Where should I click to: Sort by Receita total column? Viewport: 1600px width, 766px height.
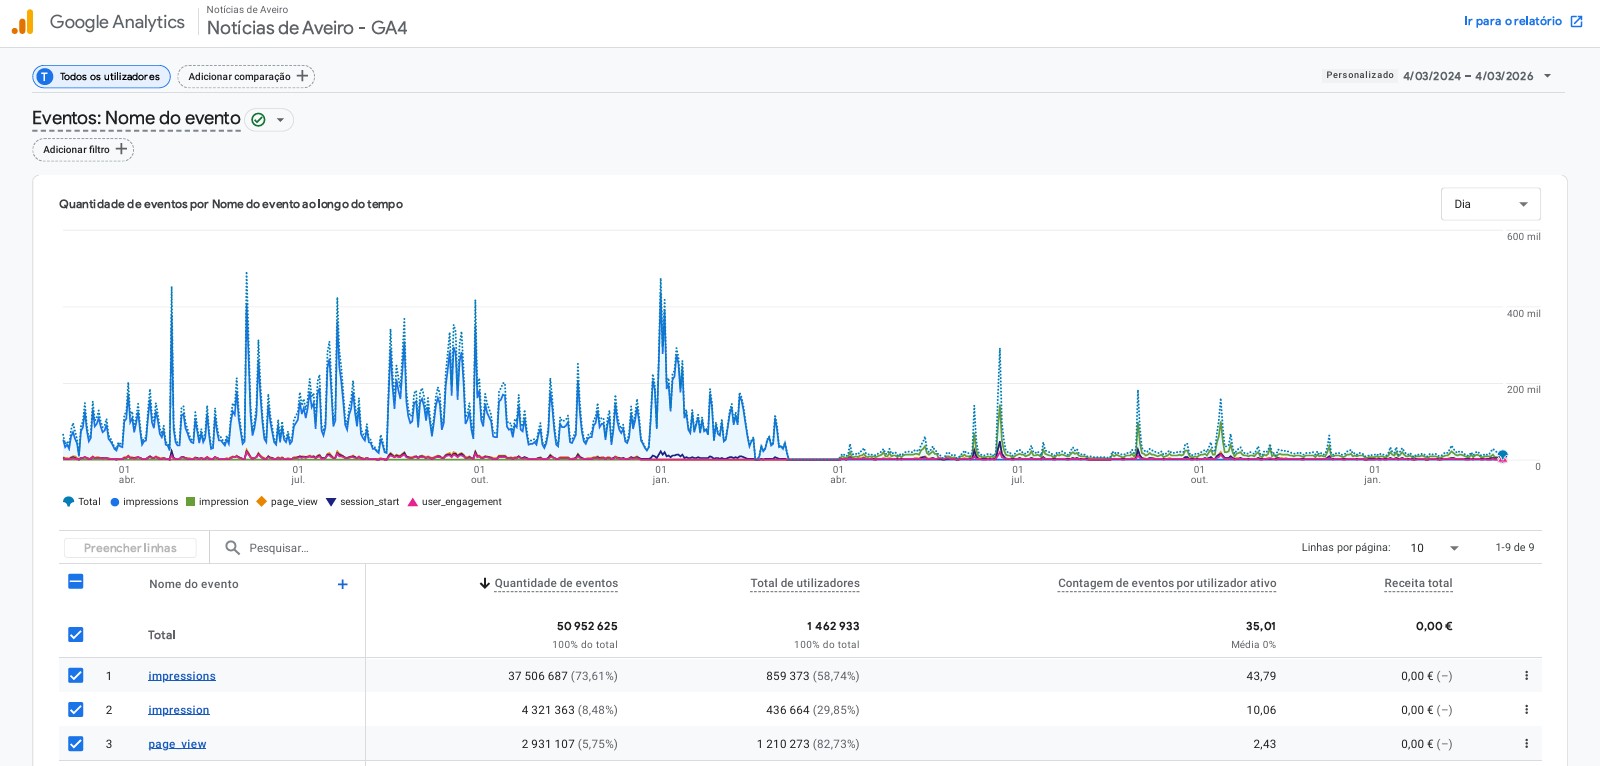1417,584
